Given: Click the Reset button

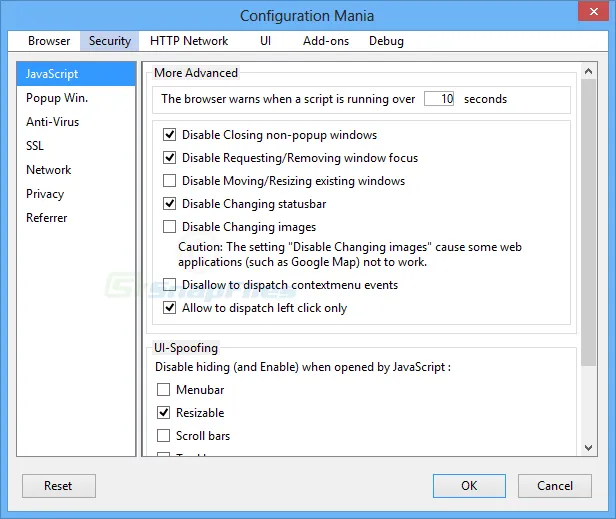Looking at the screenshot, I should [59, 486].
